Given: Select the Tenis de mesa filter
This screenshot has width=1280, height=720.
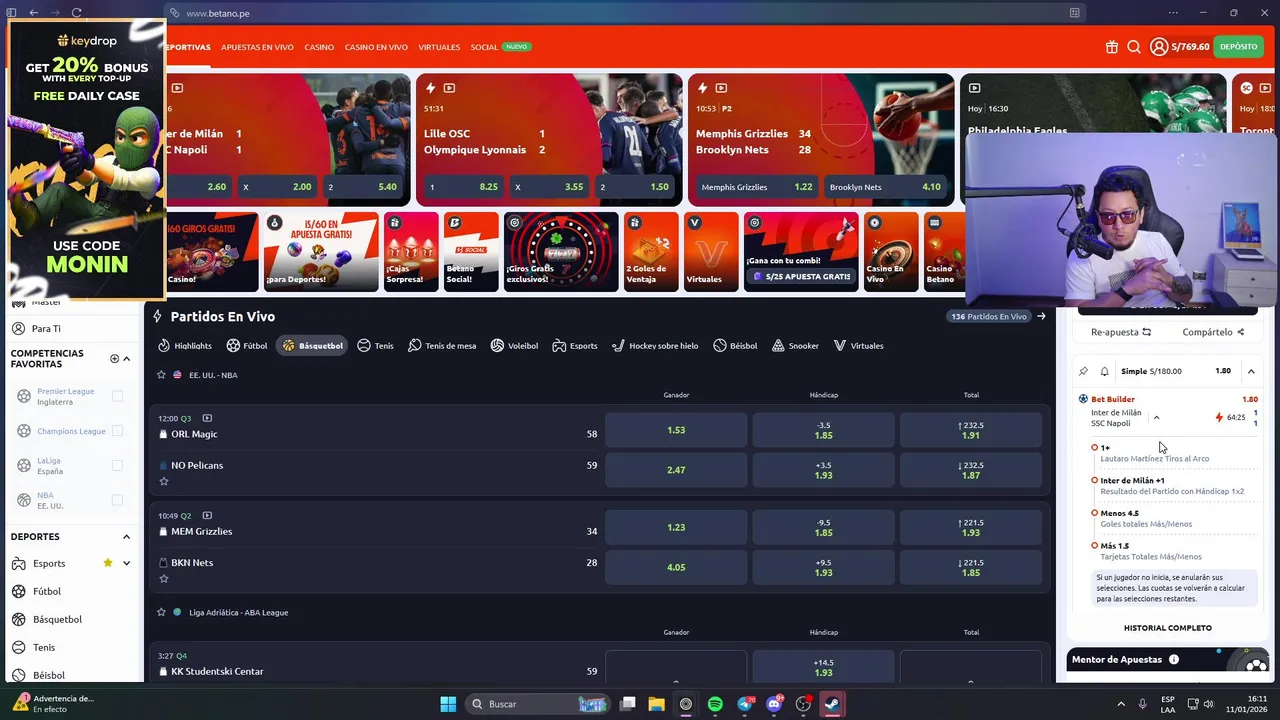Looking at the screenshot, I should click(442, 346).
